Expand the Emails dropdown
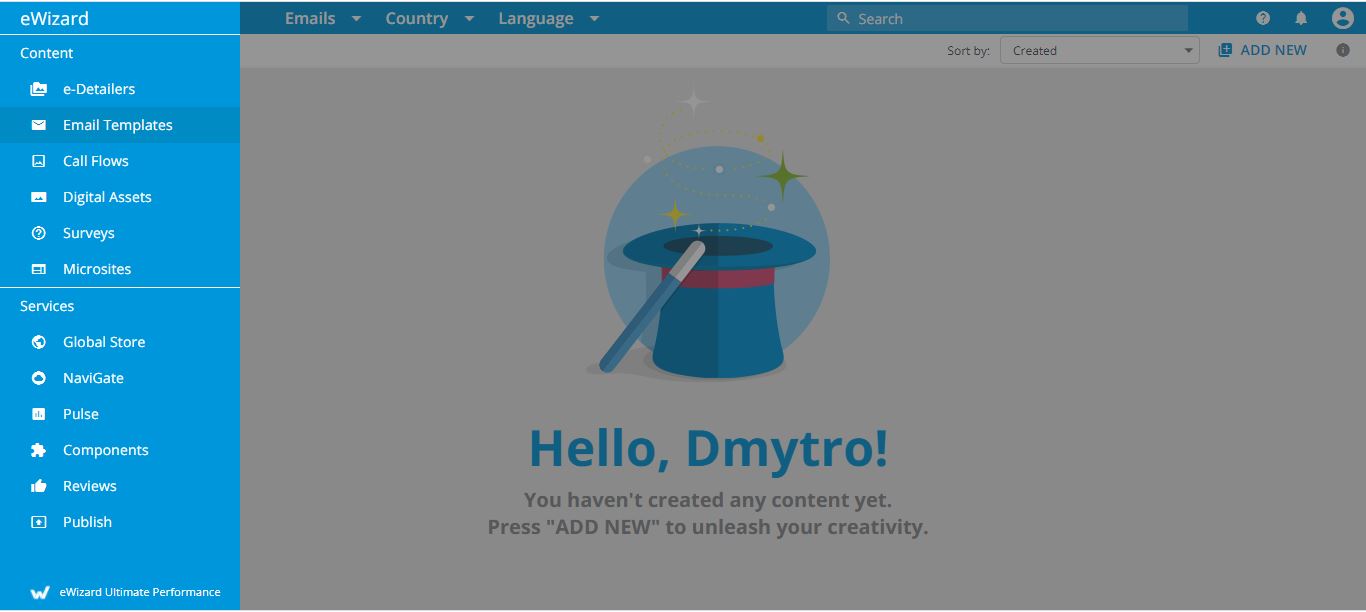The image size is (1366, 612). coord(322,18)
